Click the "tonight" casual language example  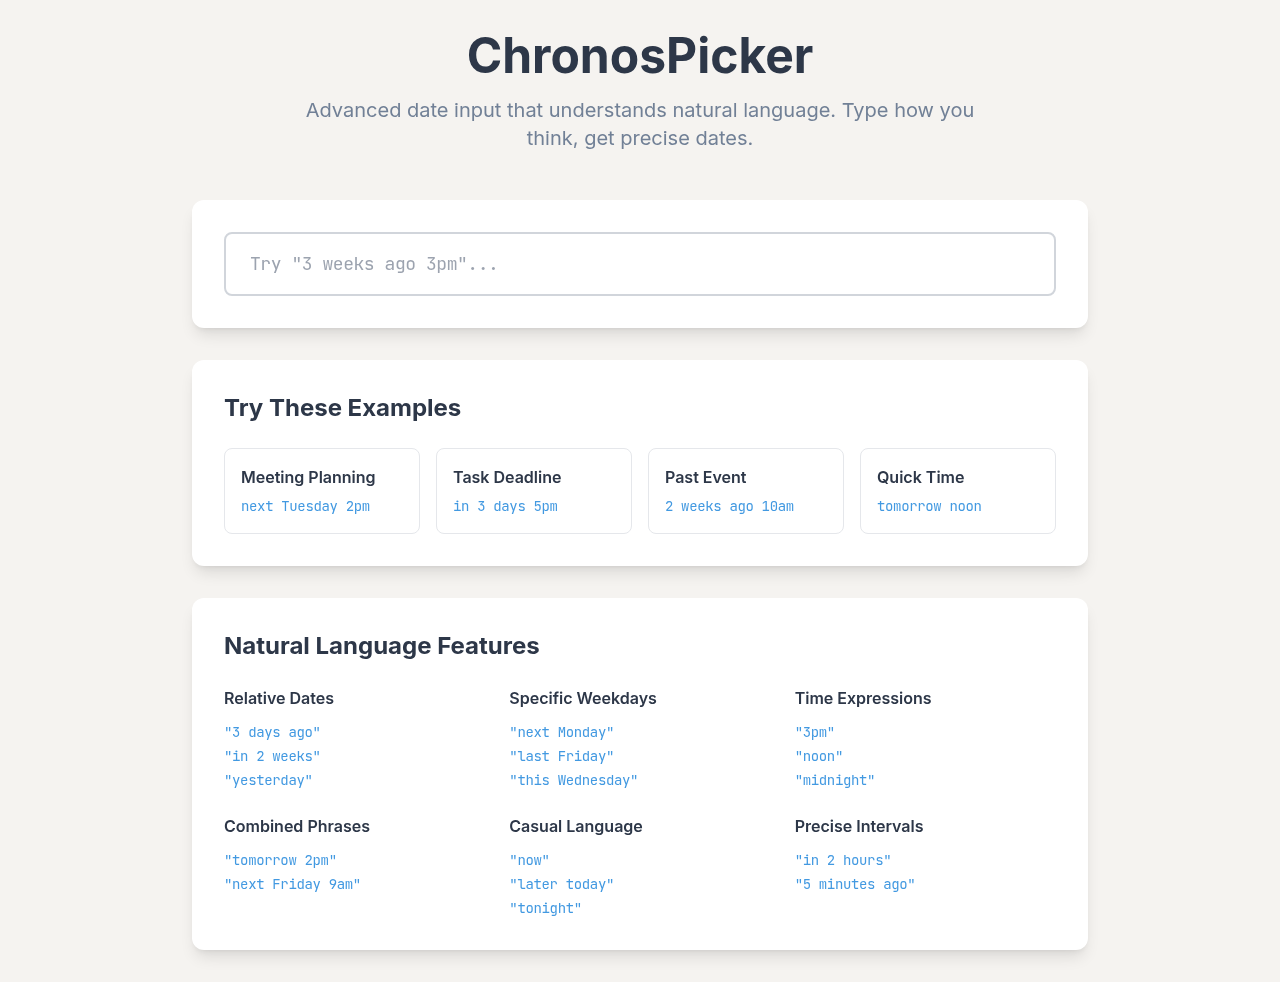pos(545,908)
